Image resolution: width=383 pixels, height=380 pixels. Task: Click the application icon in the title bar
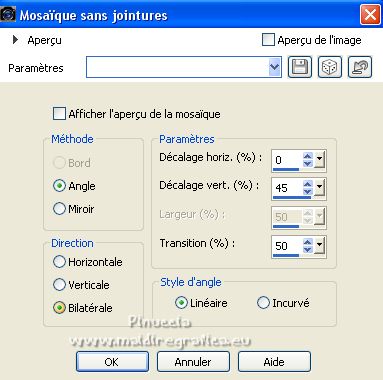(x=8, y=15)
